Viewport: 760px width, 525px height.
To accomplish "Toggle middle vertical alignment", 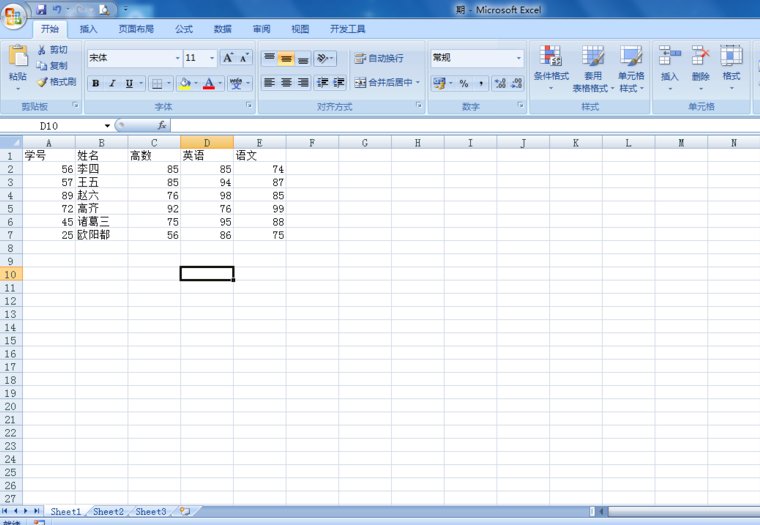I will [x=286, y=59].
